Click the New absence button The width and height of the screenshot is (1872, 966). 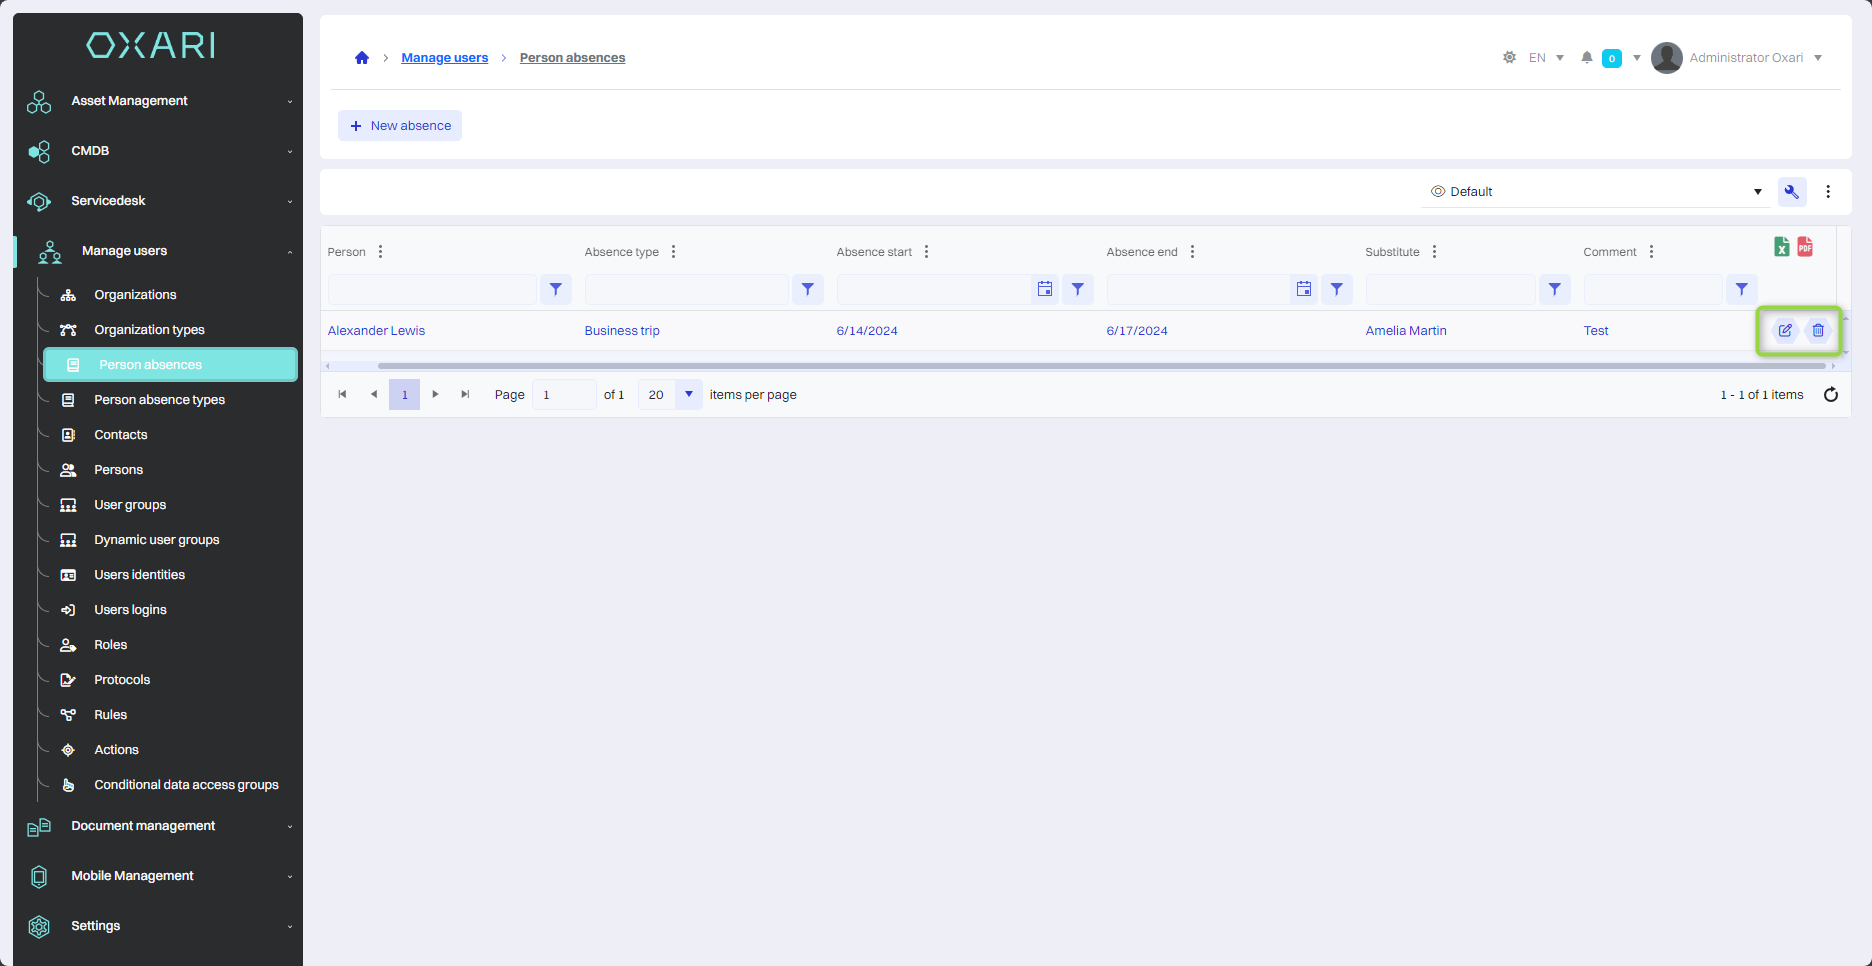[x=400, y=126]
